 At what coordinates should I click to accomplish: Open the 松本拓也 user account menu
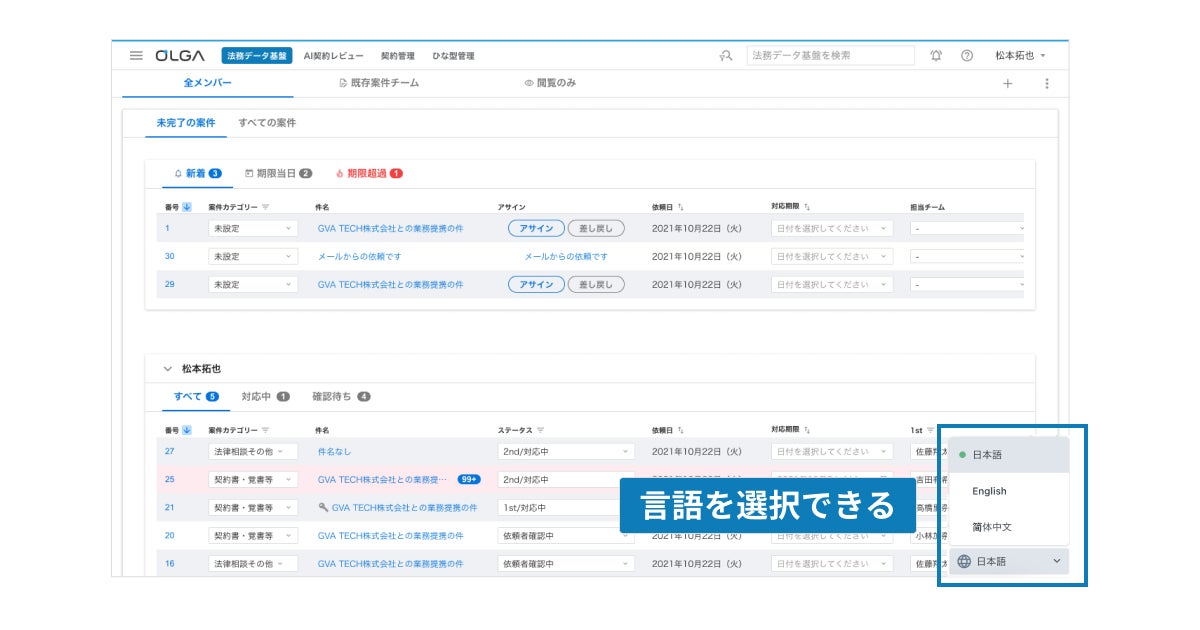1020,56
